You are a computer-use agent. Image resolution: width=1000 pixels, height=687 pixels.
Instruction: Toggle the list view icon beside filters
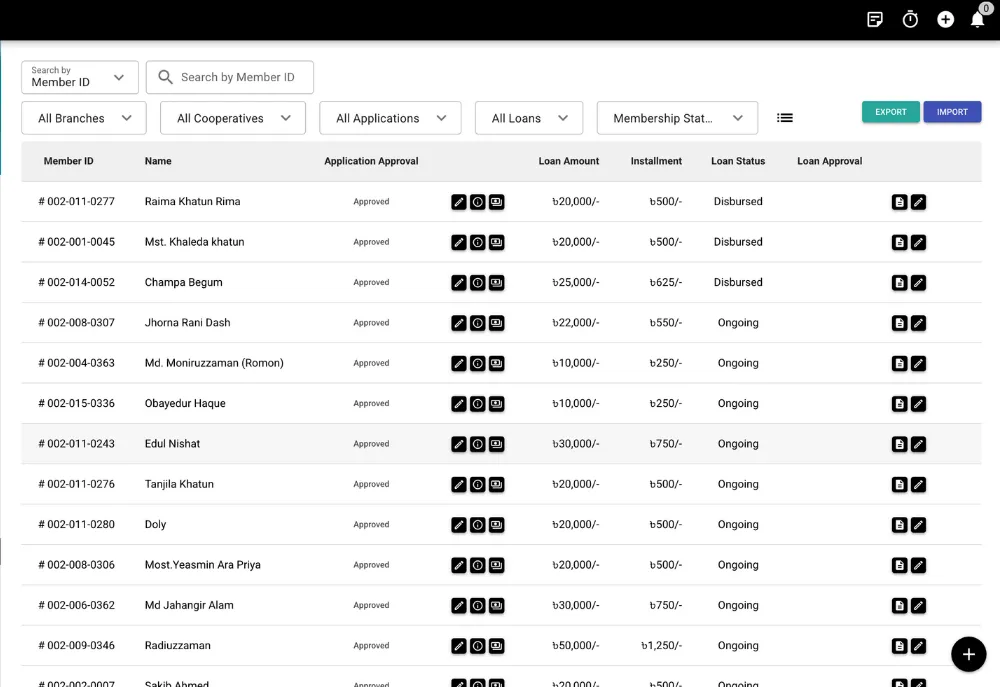click(x=784, y=118)
